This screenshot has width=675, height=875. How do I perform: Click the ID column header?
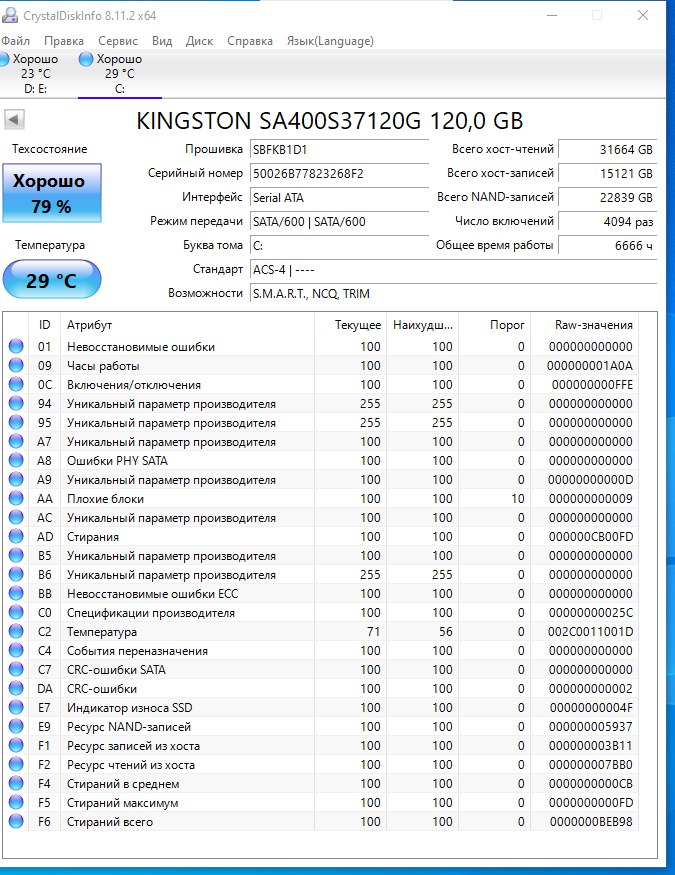tap(44, 325)
